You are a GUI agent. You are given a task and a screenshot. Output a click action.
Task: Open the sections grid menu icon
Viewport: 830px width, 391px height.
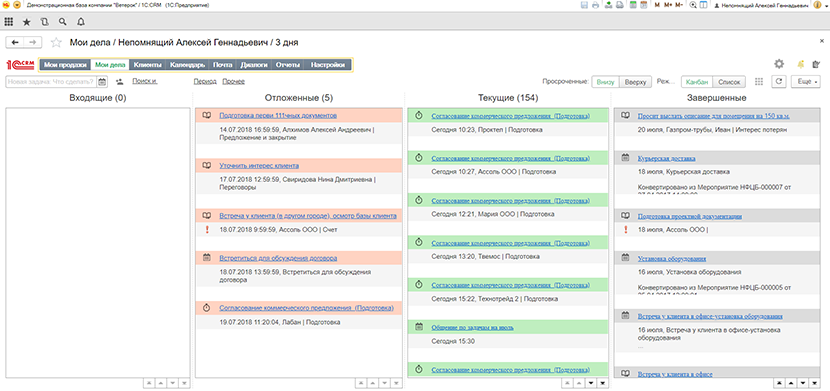[x=8, y=22]
